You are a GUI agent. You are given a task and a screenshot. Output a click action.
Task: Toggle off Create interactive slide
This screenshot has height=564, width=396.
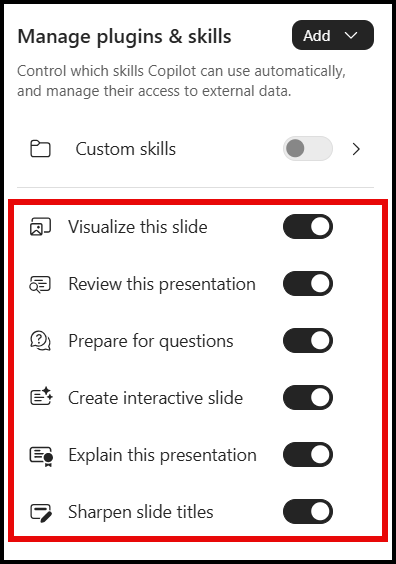[308, 398]
